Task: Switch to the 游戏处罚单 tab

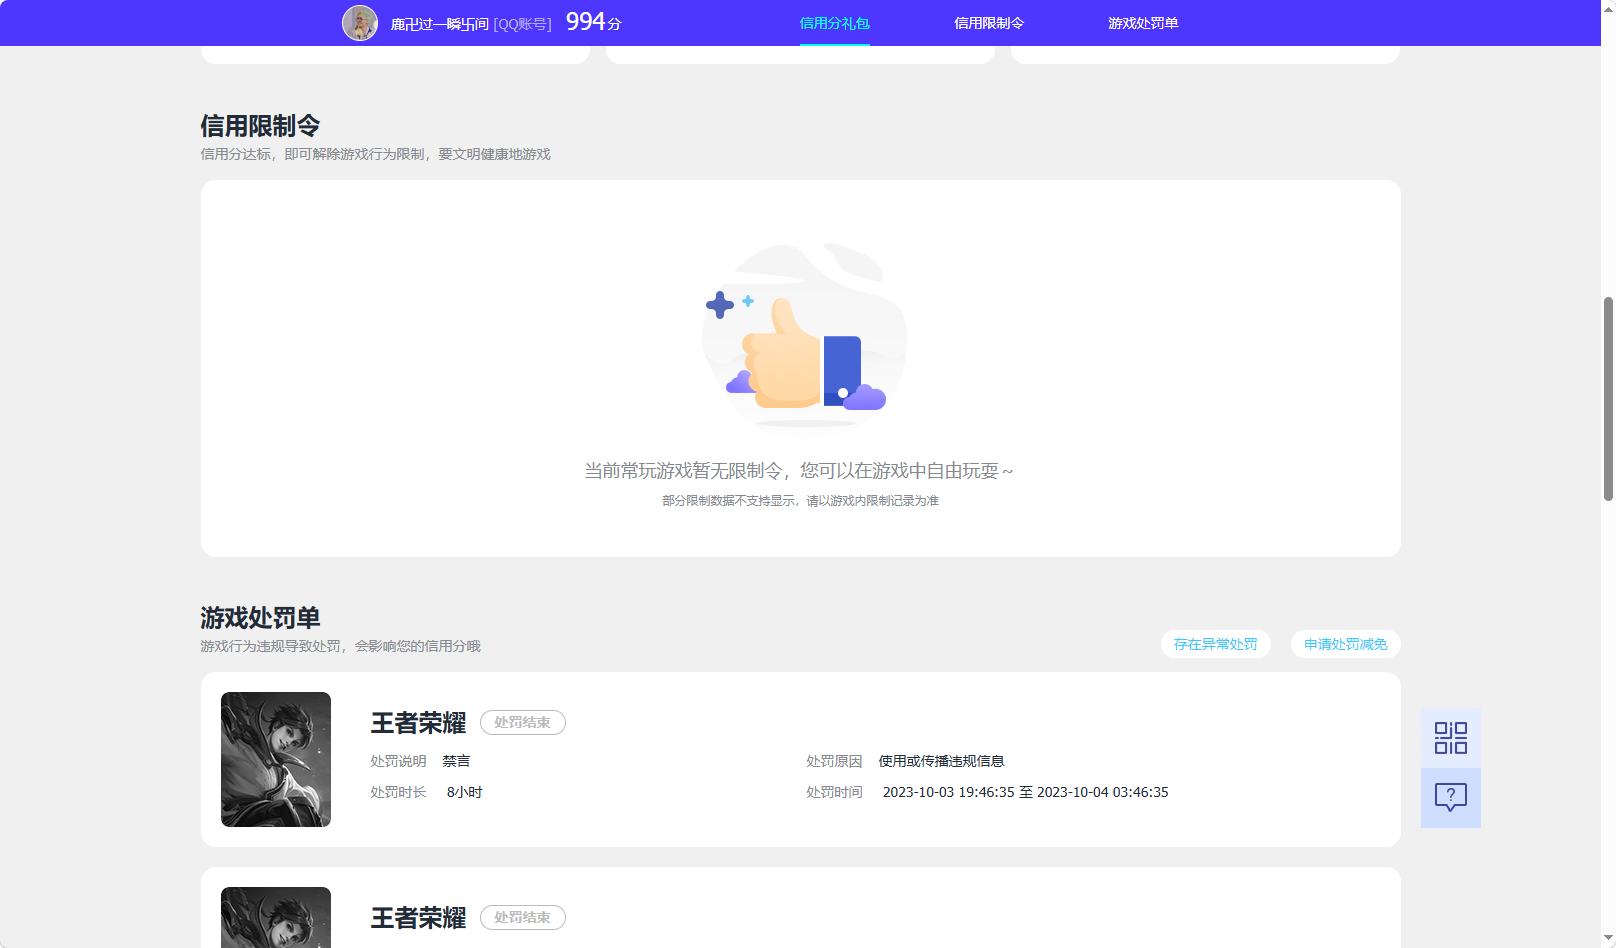Action: pyautogui.click(x=1141, y=22)
